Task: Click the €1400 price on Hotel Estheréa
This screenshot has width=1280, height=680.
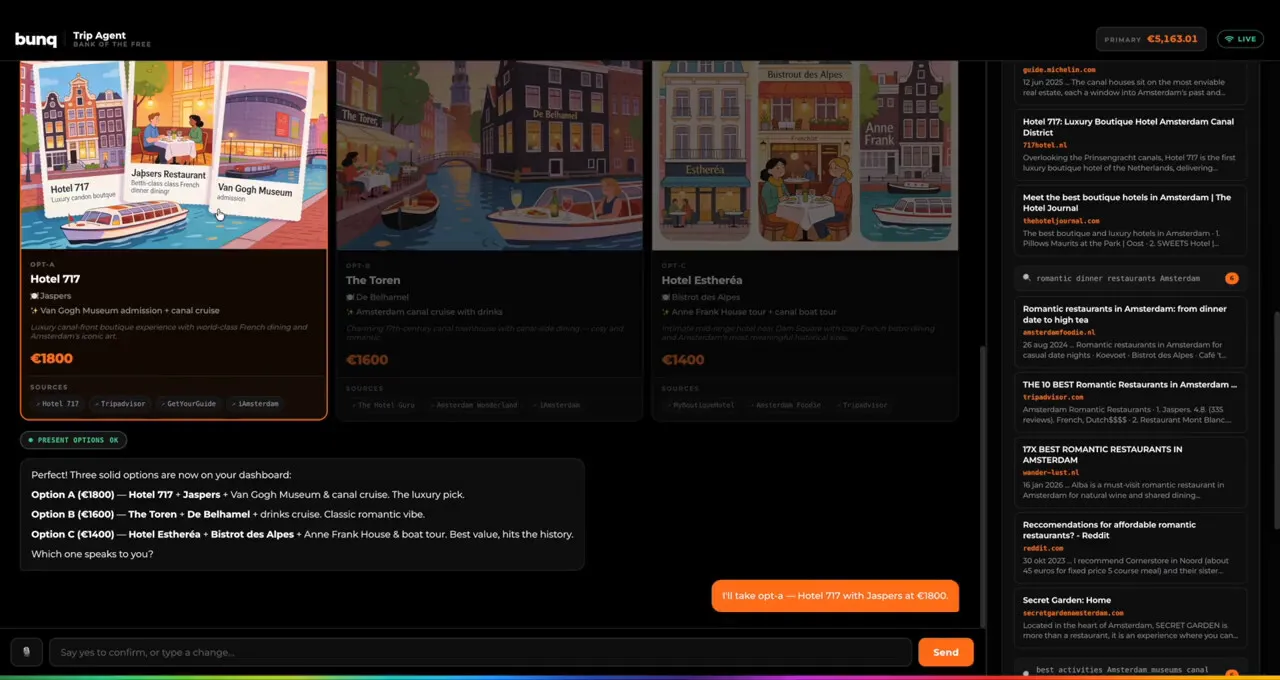Action: click(x=682, y=359)
